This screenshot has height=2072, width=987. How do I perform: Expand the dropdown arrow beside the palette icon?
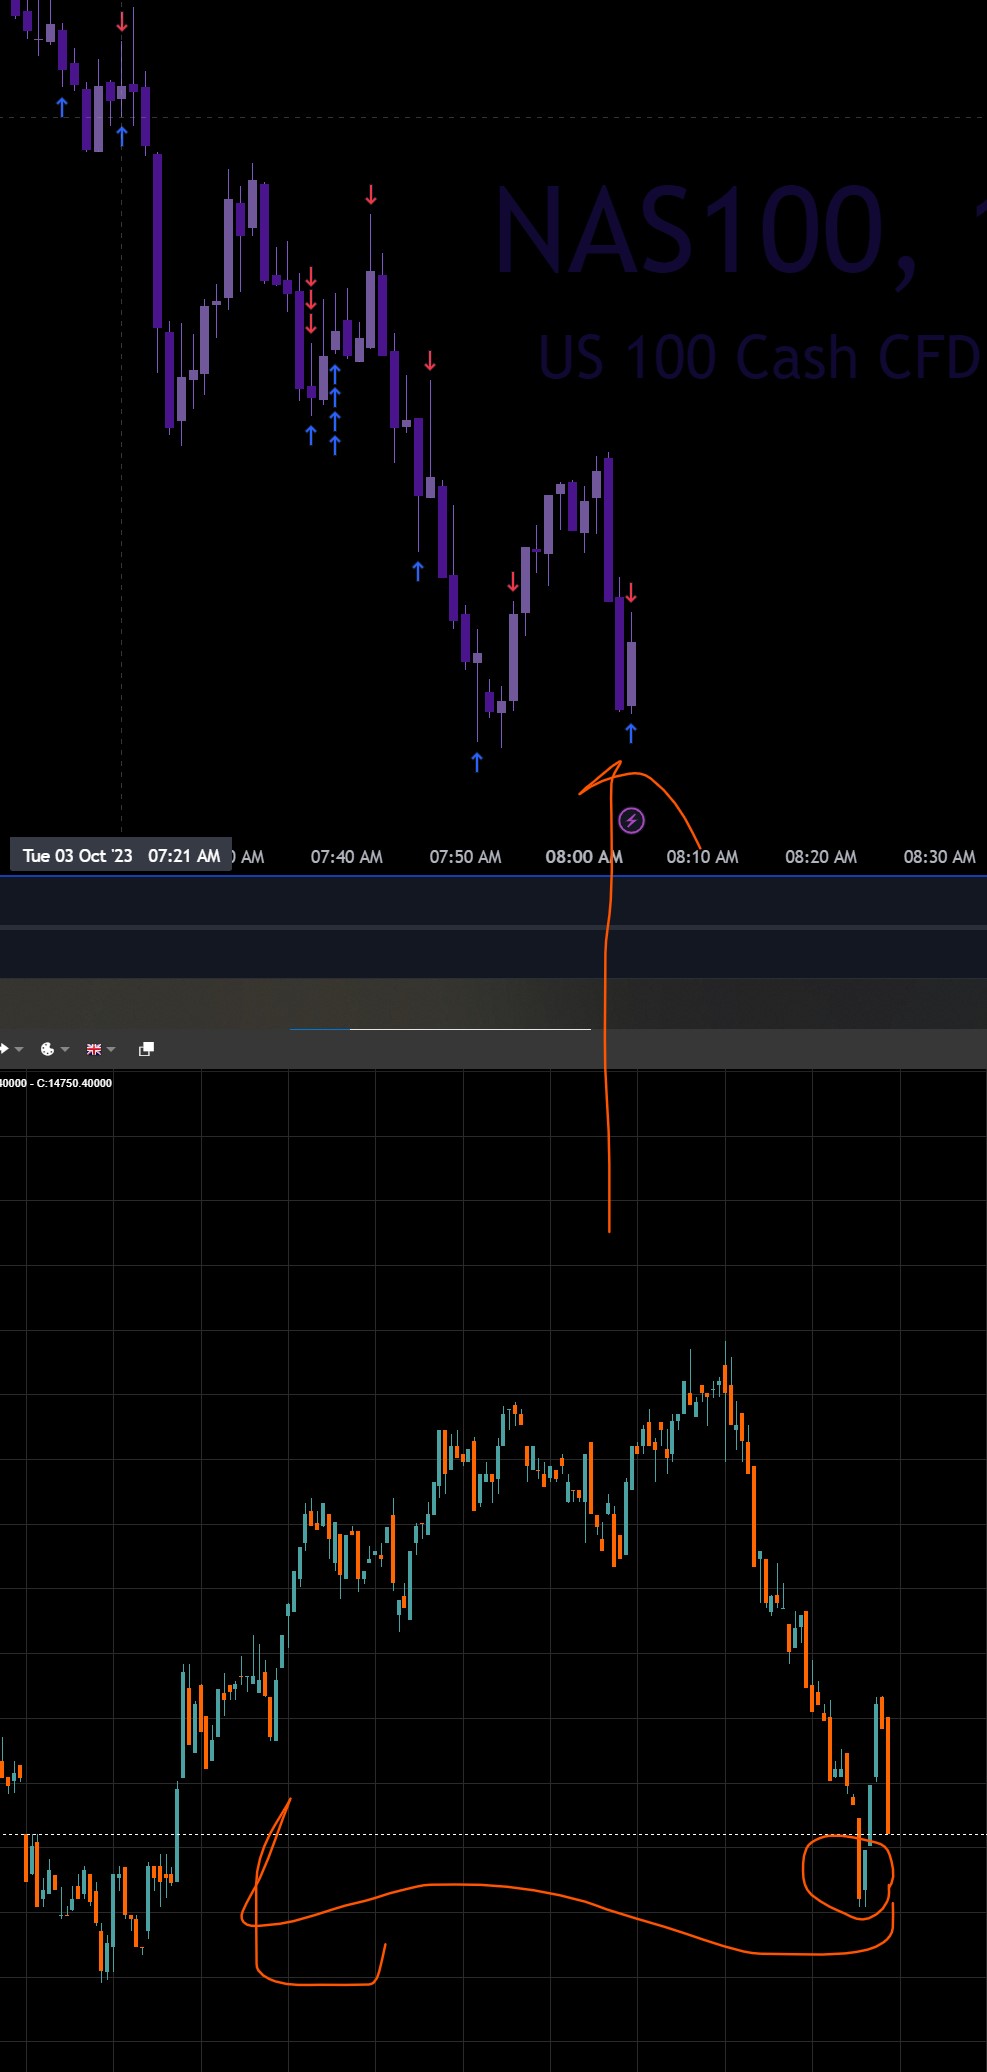[65, 1049]
